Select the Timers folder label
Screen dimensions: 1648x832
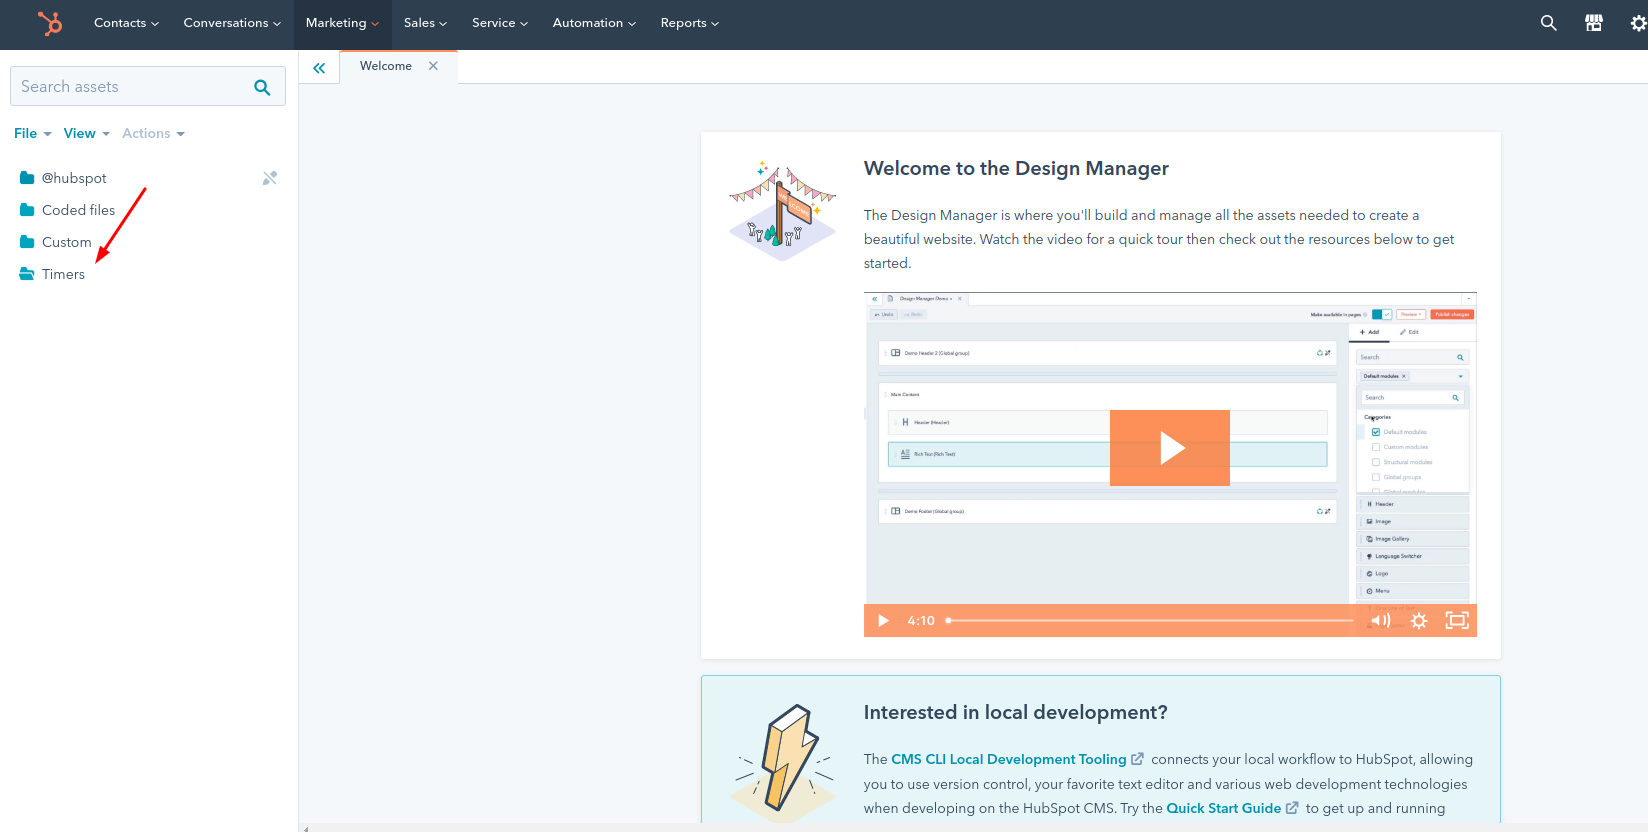(x=63, y=274)
